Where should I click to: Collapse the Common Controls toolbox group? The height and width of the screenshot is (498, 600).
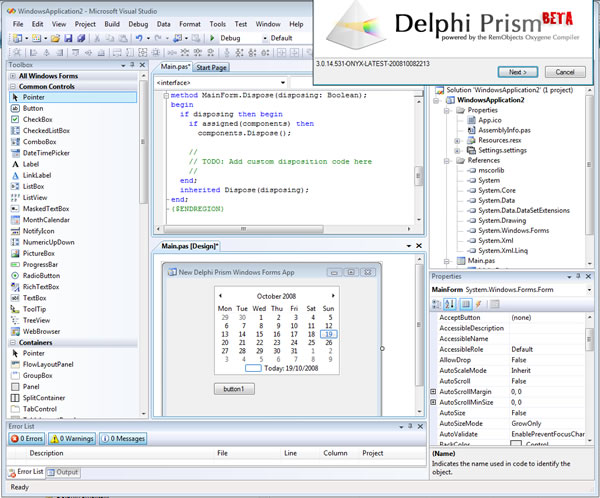click(13, 87)
